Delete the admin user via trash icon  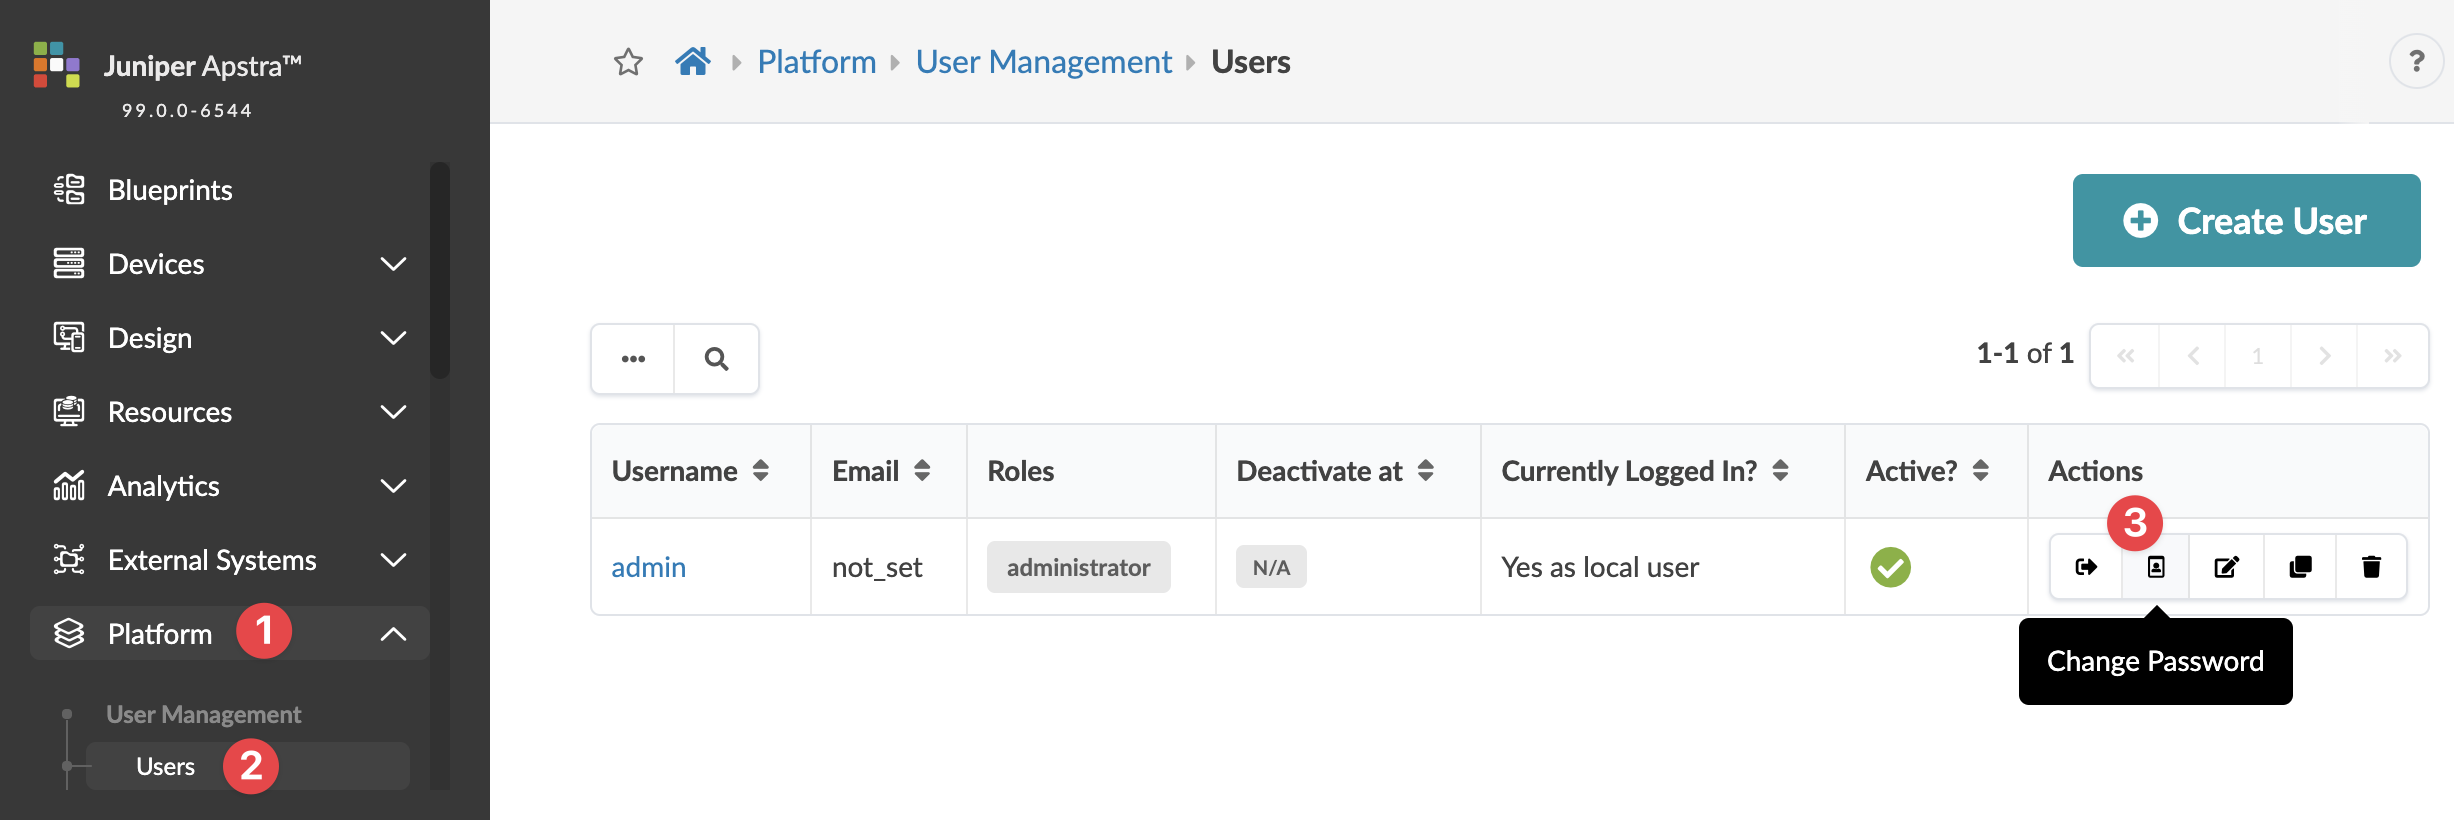pos(2371,567)
